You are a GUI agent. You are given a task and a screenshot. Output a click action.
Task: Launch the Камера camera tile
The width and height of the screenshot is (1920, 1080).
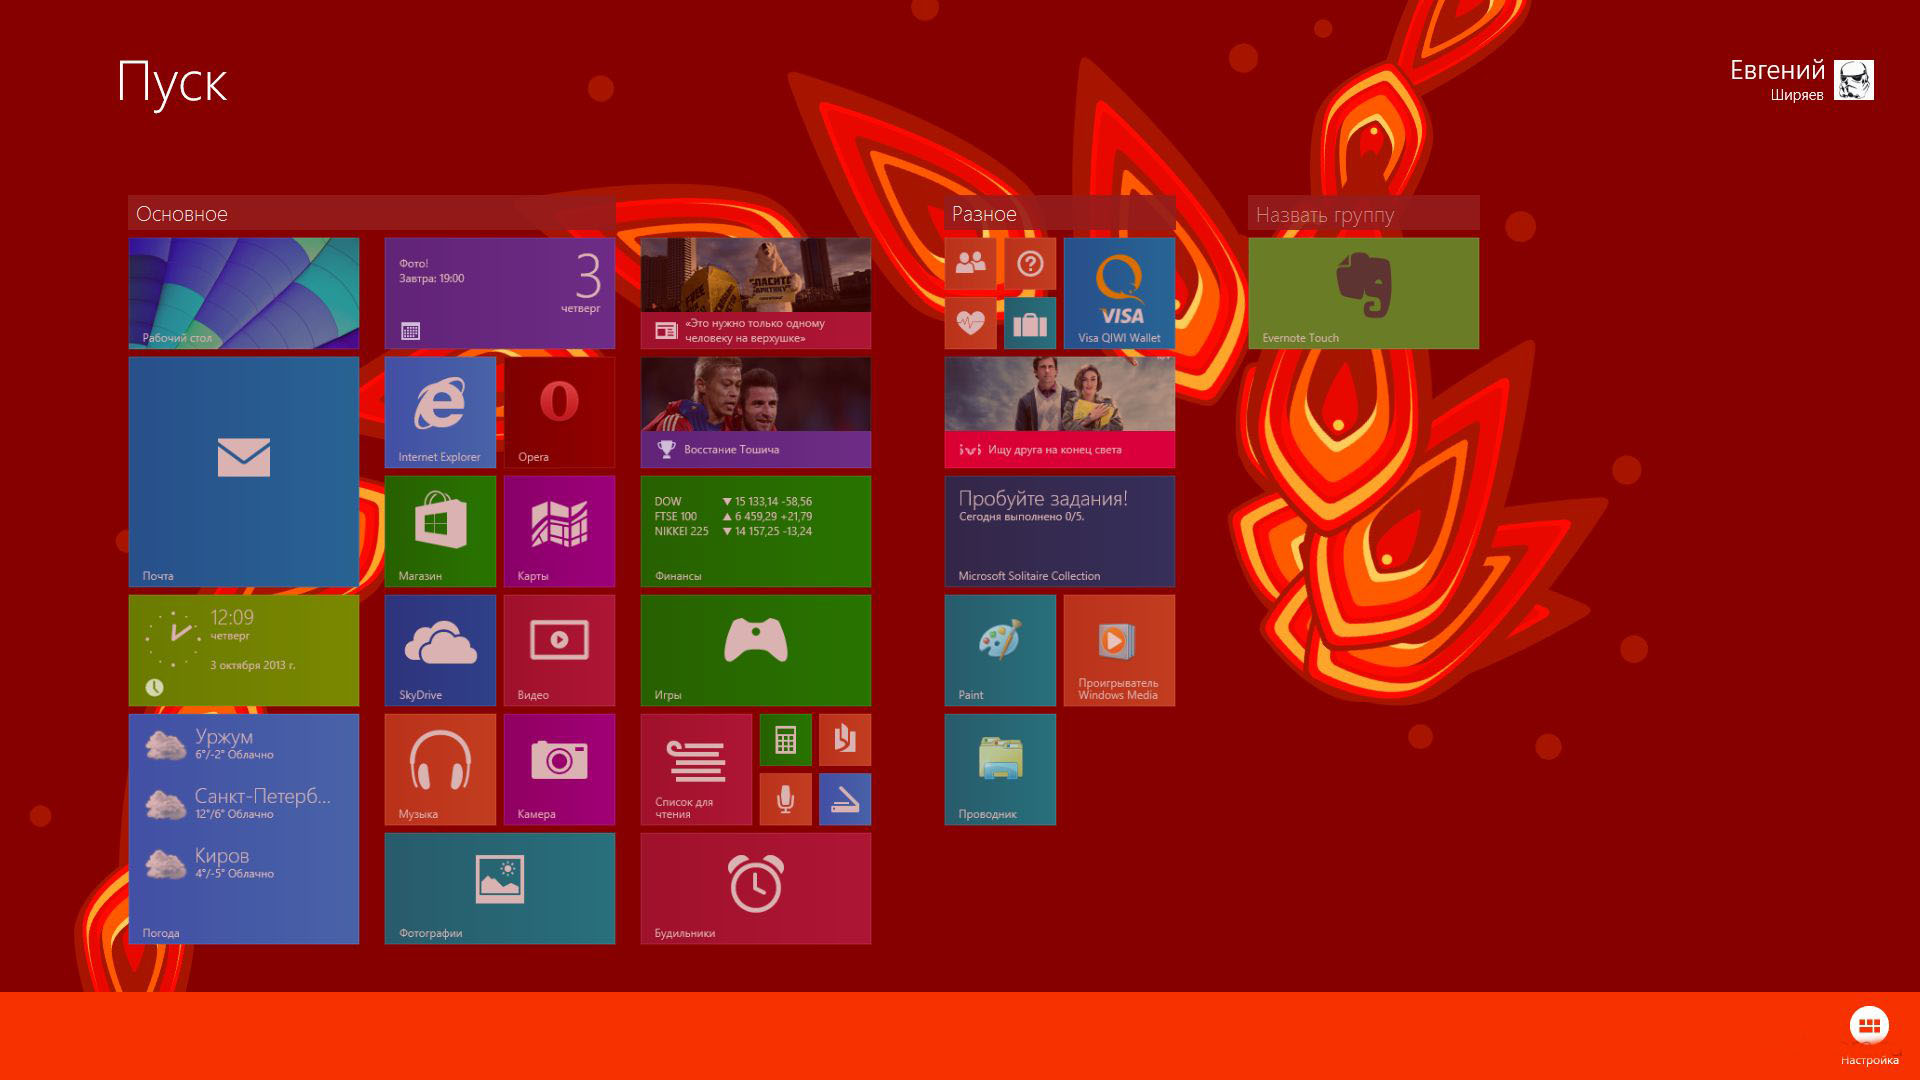coord(559,769)
